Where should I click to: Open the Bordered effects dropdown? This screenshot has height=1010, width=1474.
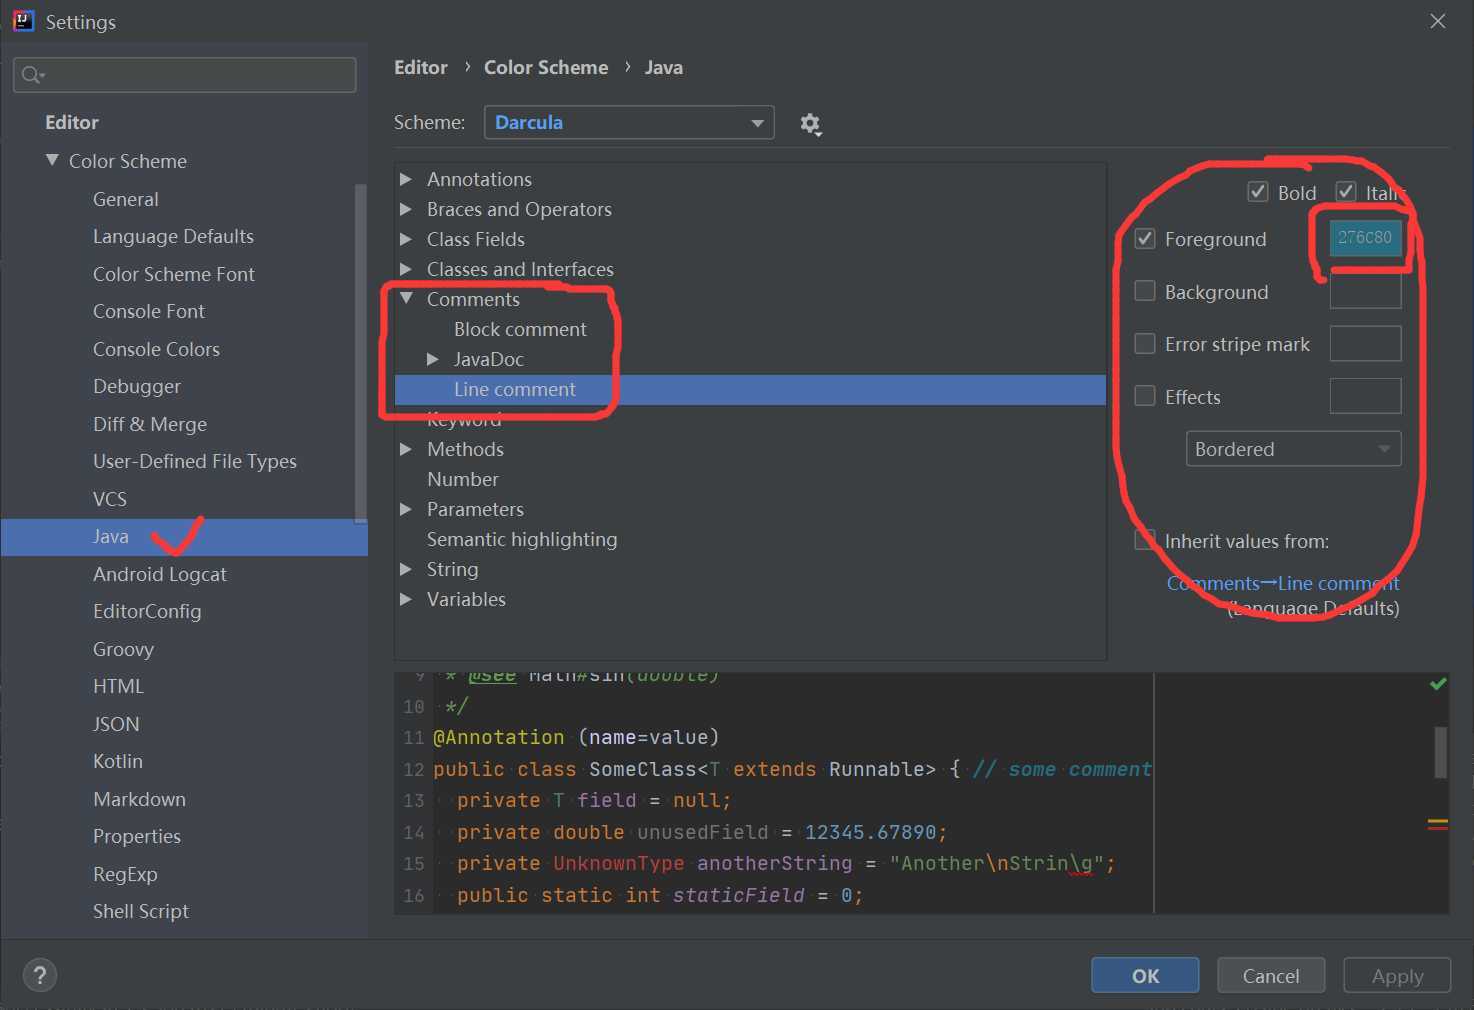click(1293, 449)
